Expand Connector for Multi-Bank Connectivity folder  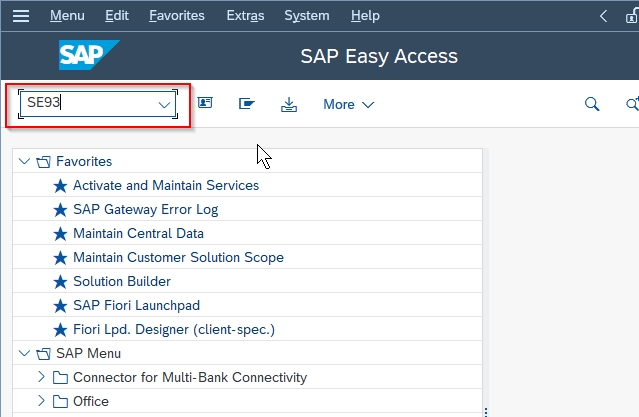(41, 377)
